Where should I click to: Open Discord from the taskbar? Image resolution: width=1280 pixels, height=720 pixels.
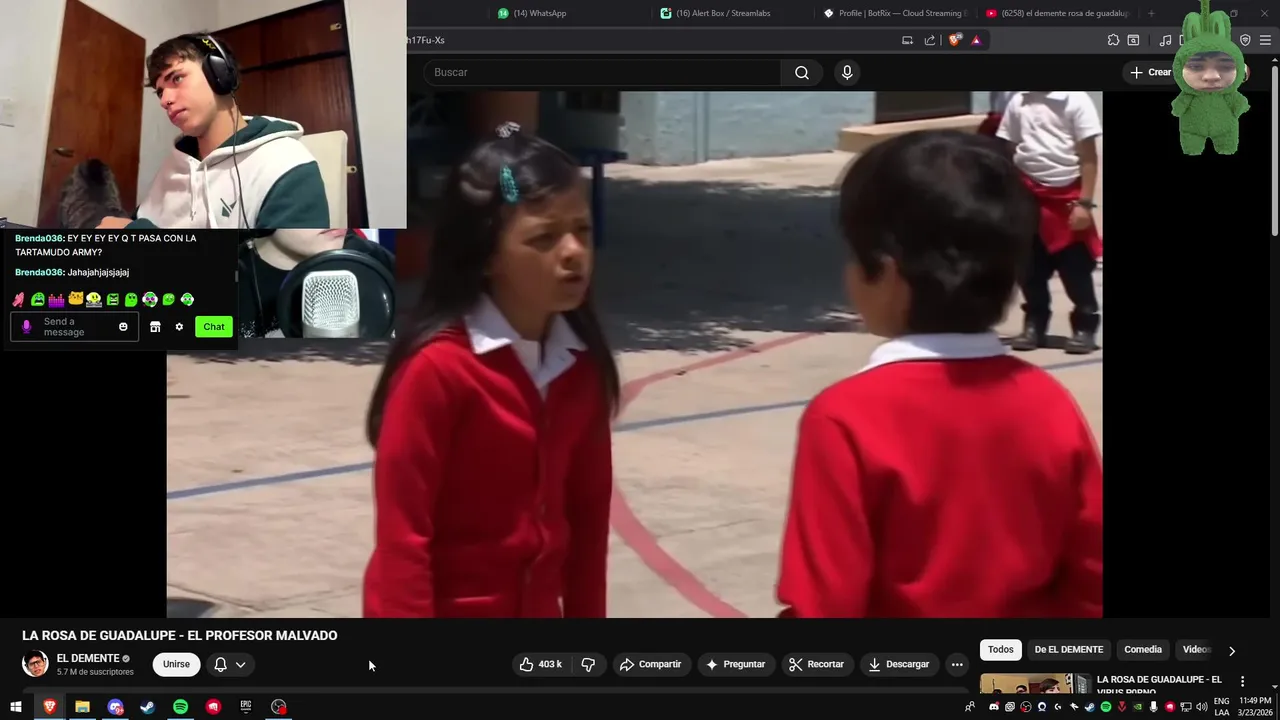115,707
